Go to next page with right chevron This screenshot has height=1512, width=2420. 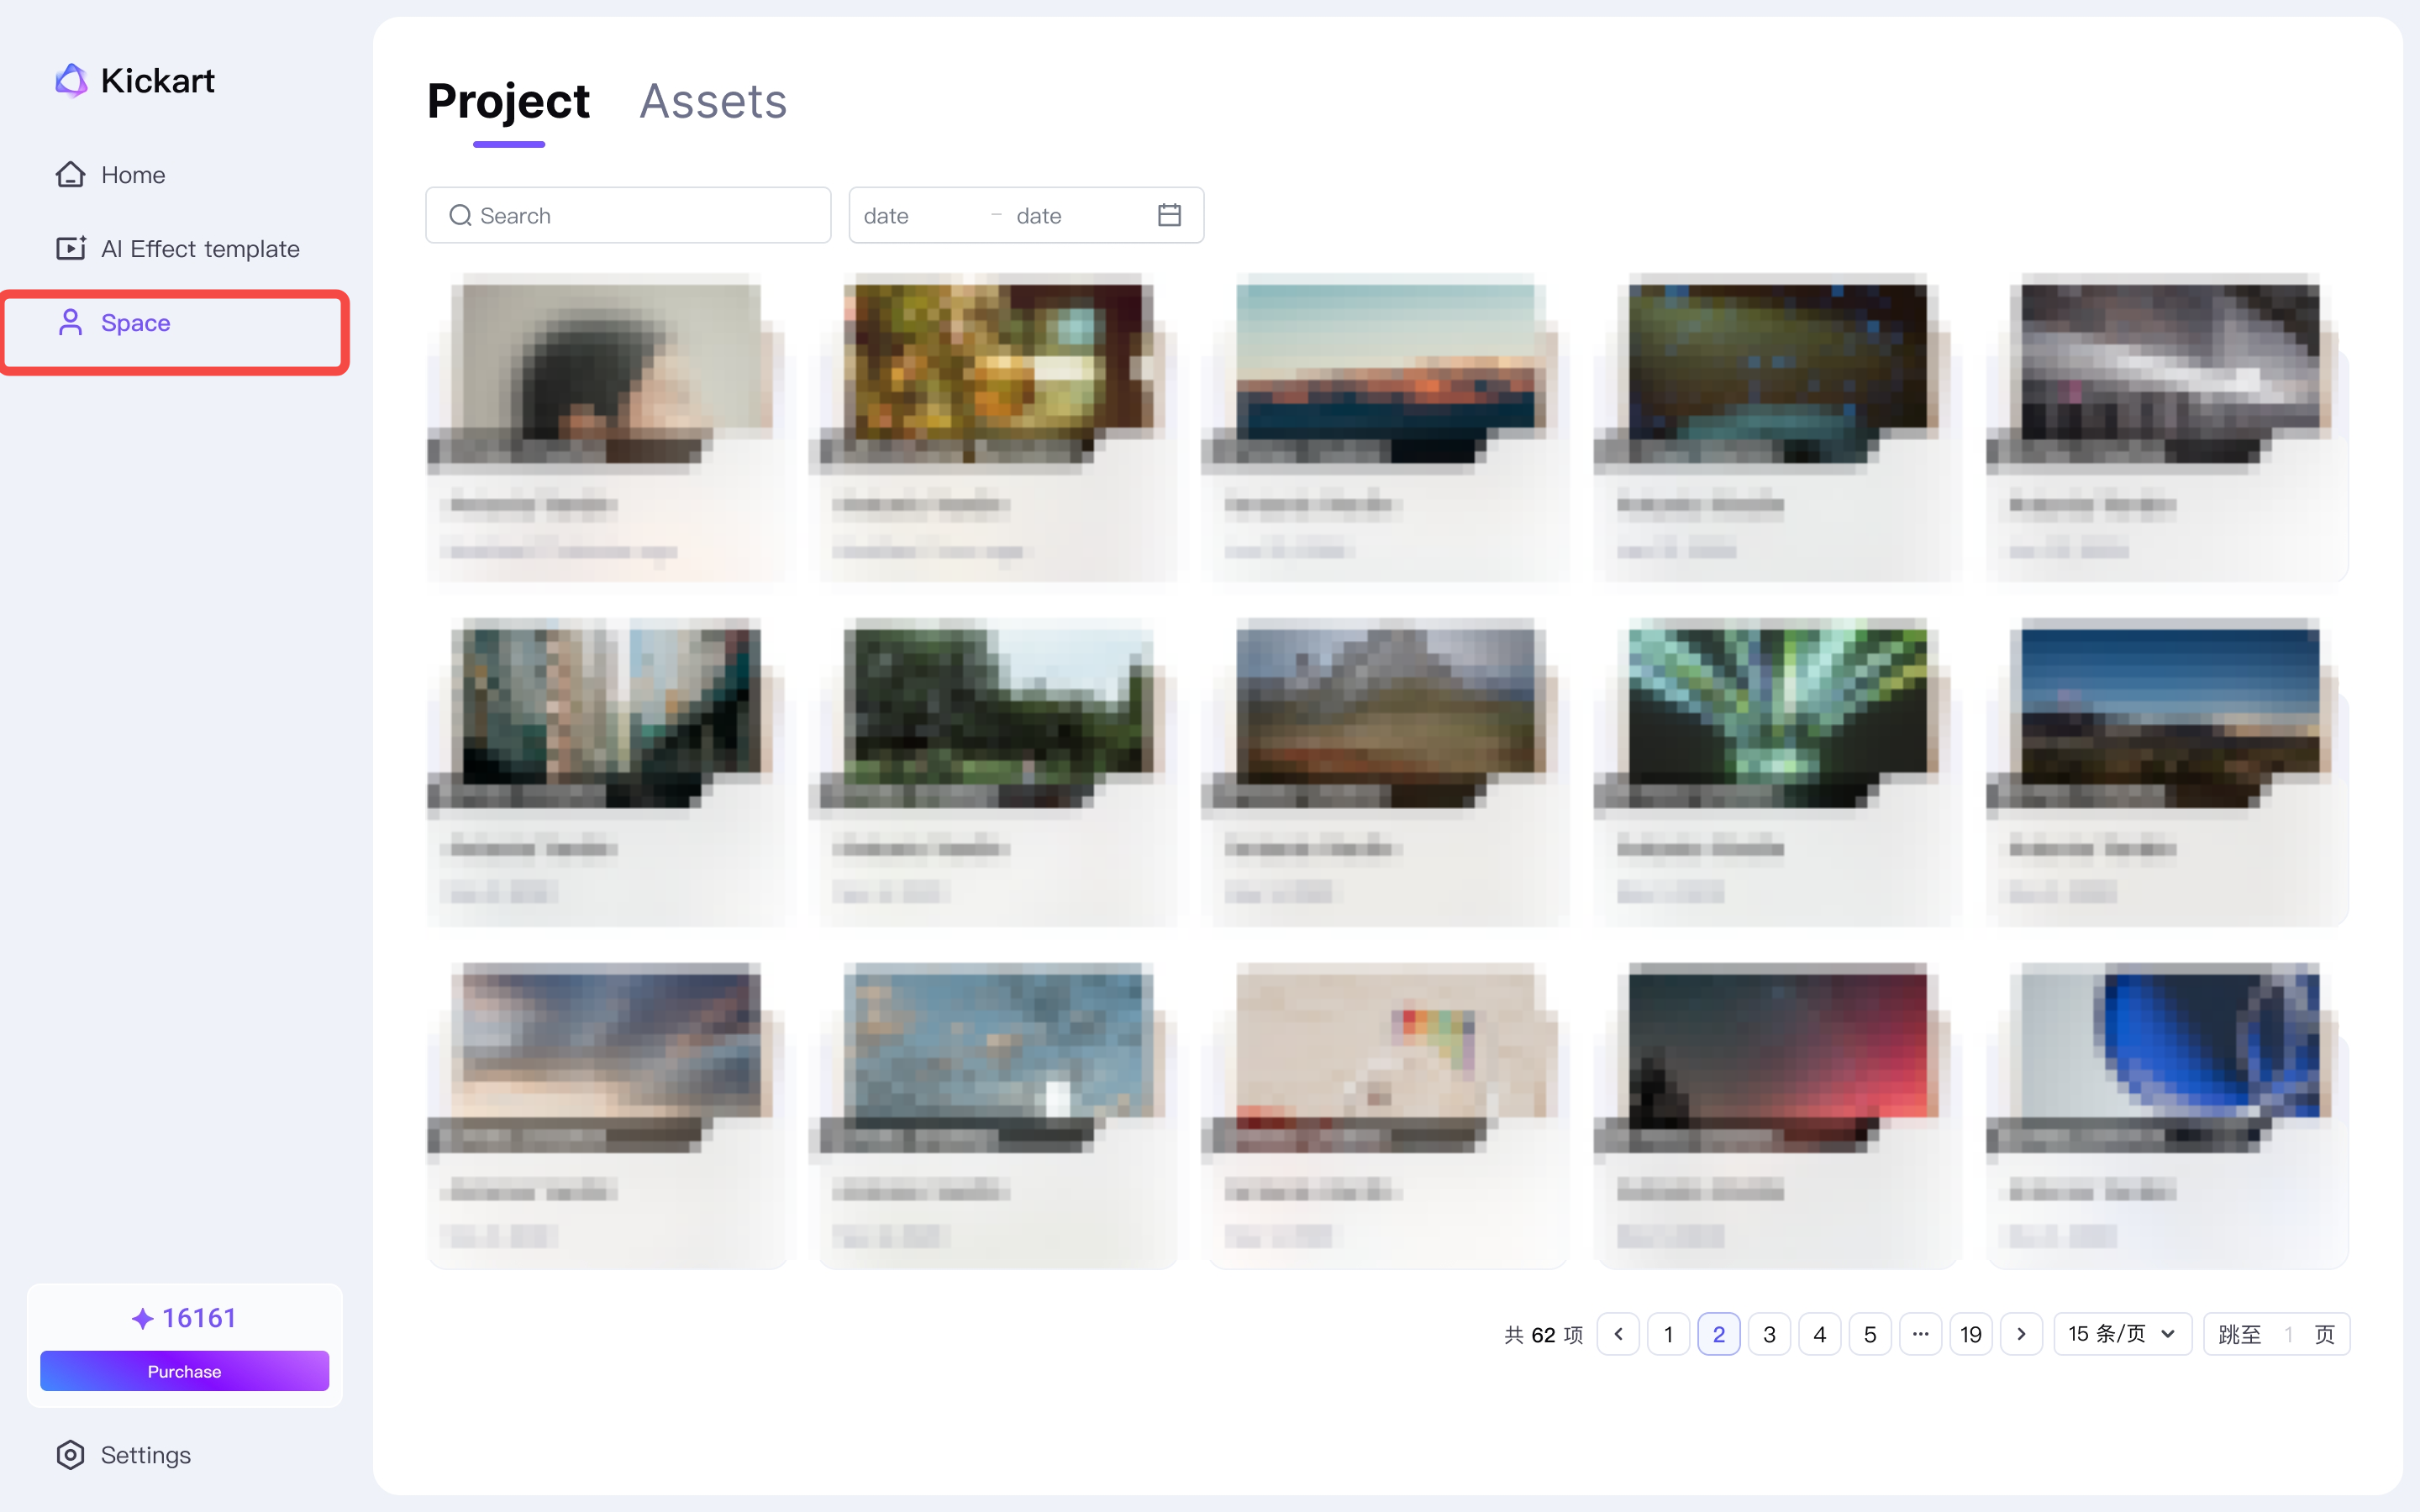[2021, 1334]
